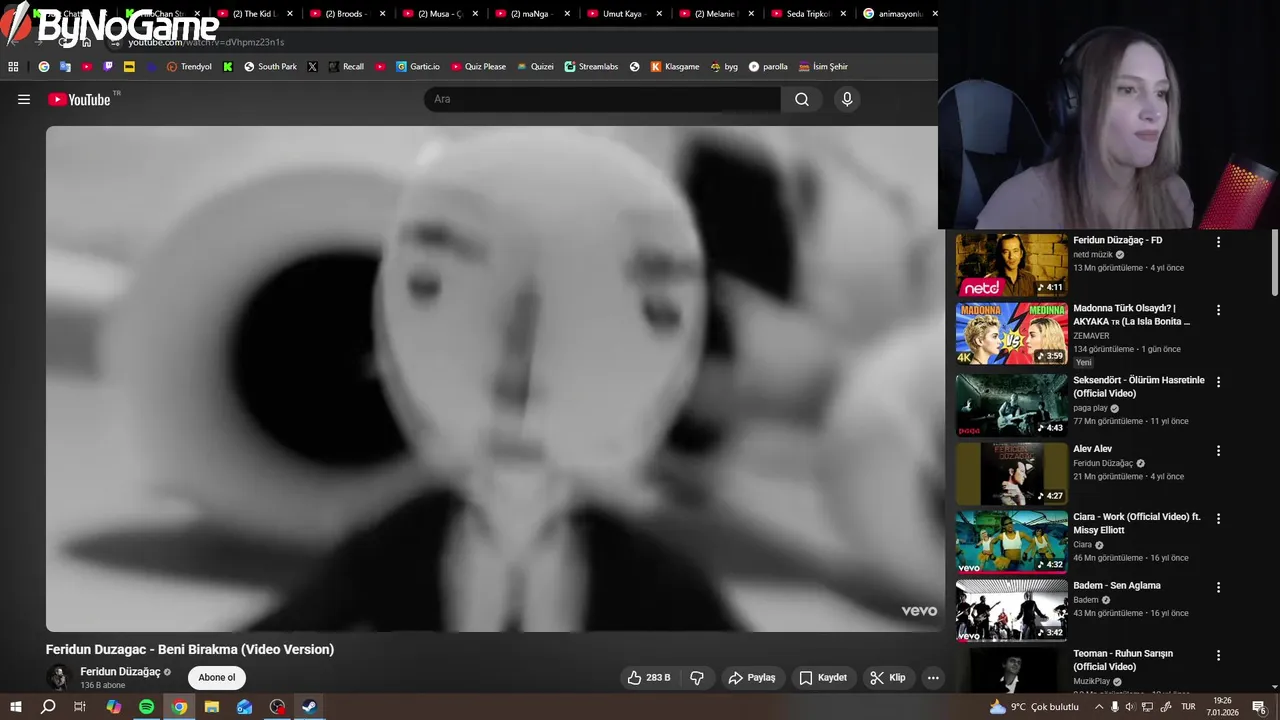
Task: Open the Gartic.io bookmark
Action: tap(417, 67)
